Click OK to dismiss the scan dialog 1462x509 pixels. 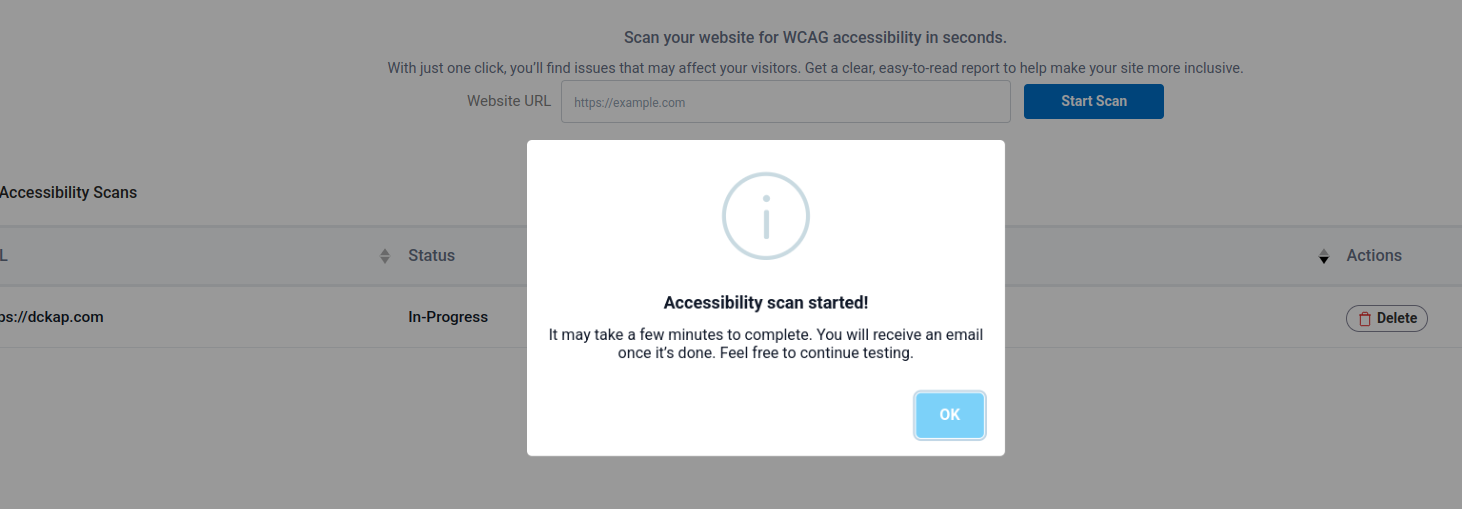click(x=949, y=415)
